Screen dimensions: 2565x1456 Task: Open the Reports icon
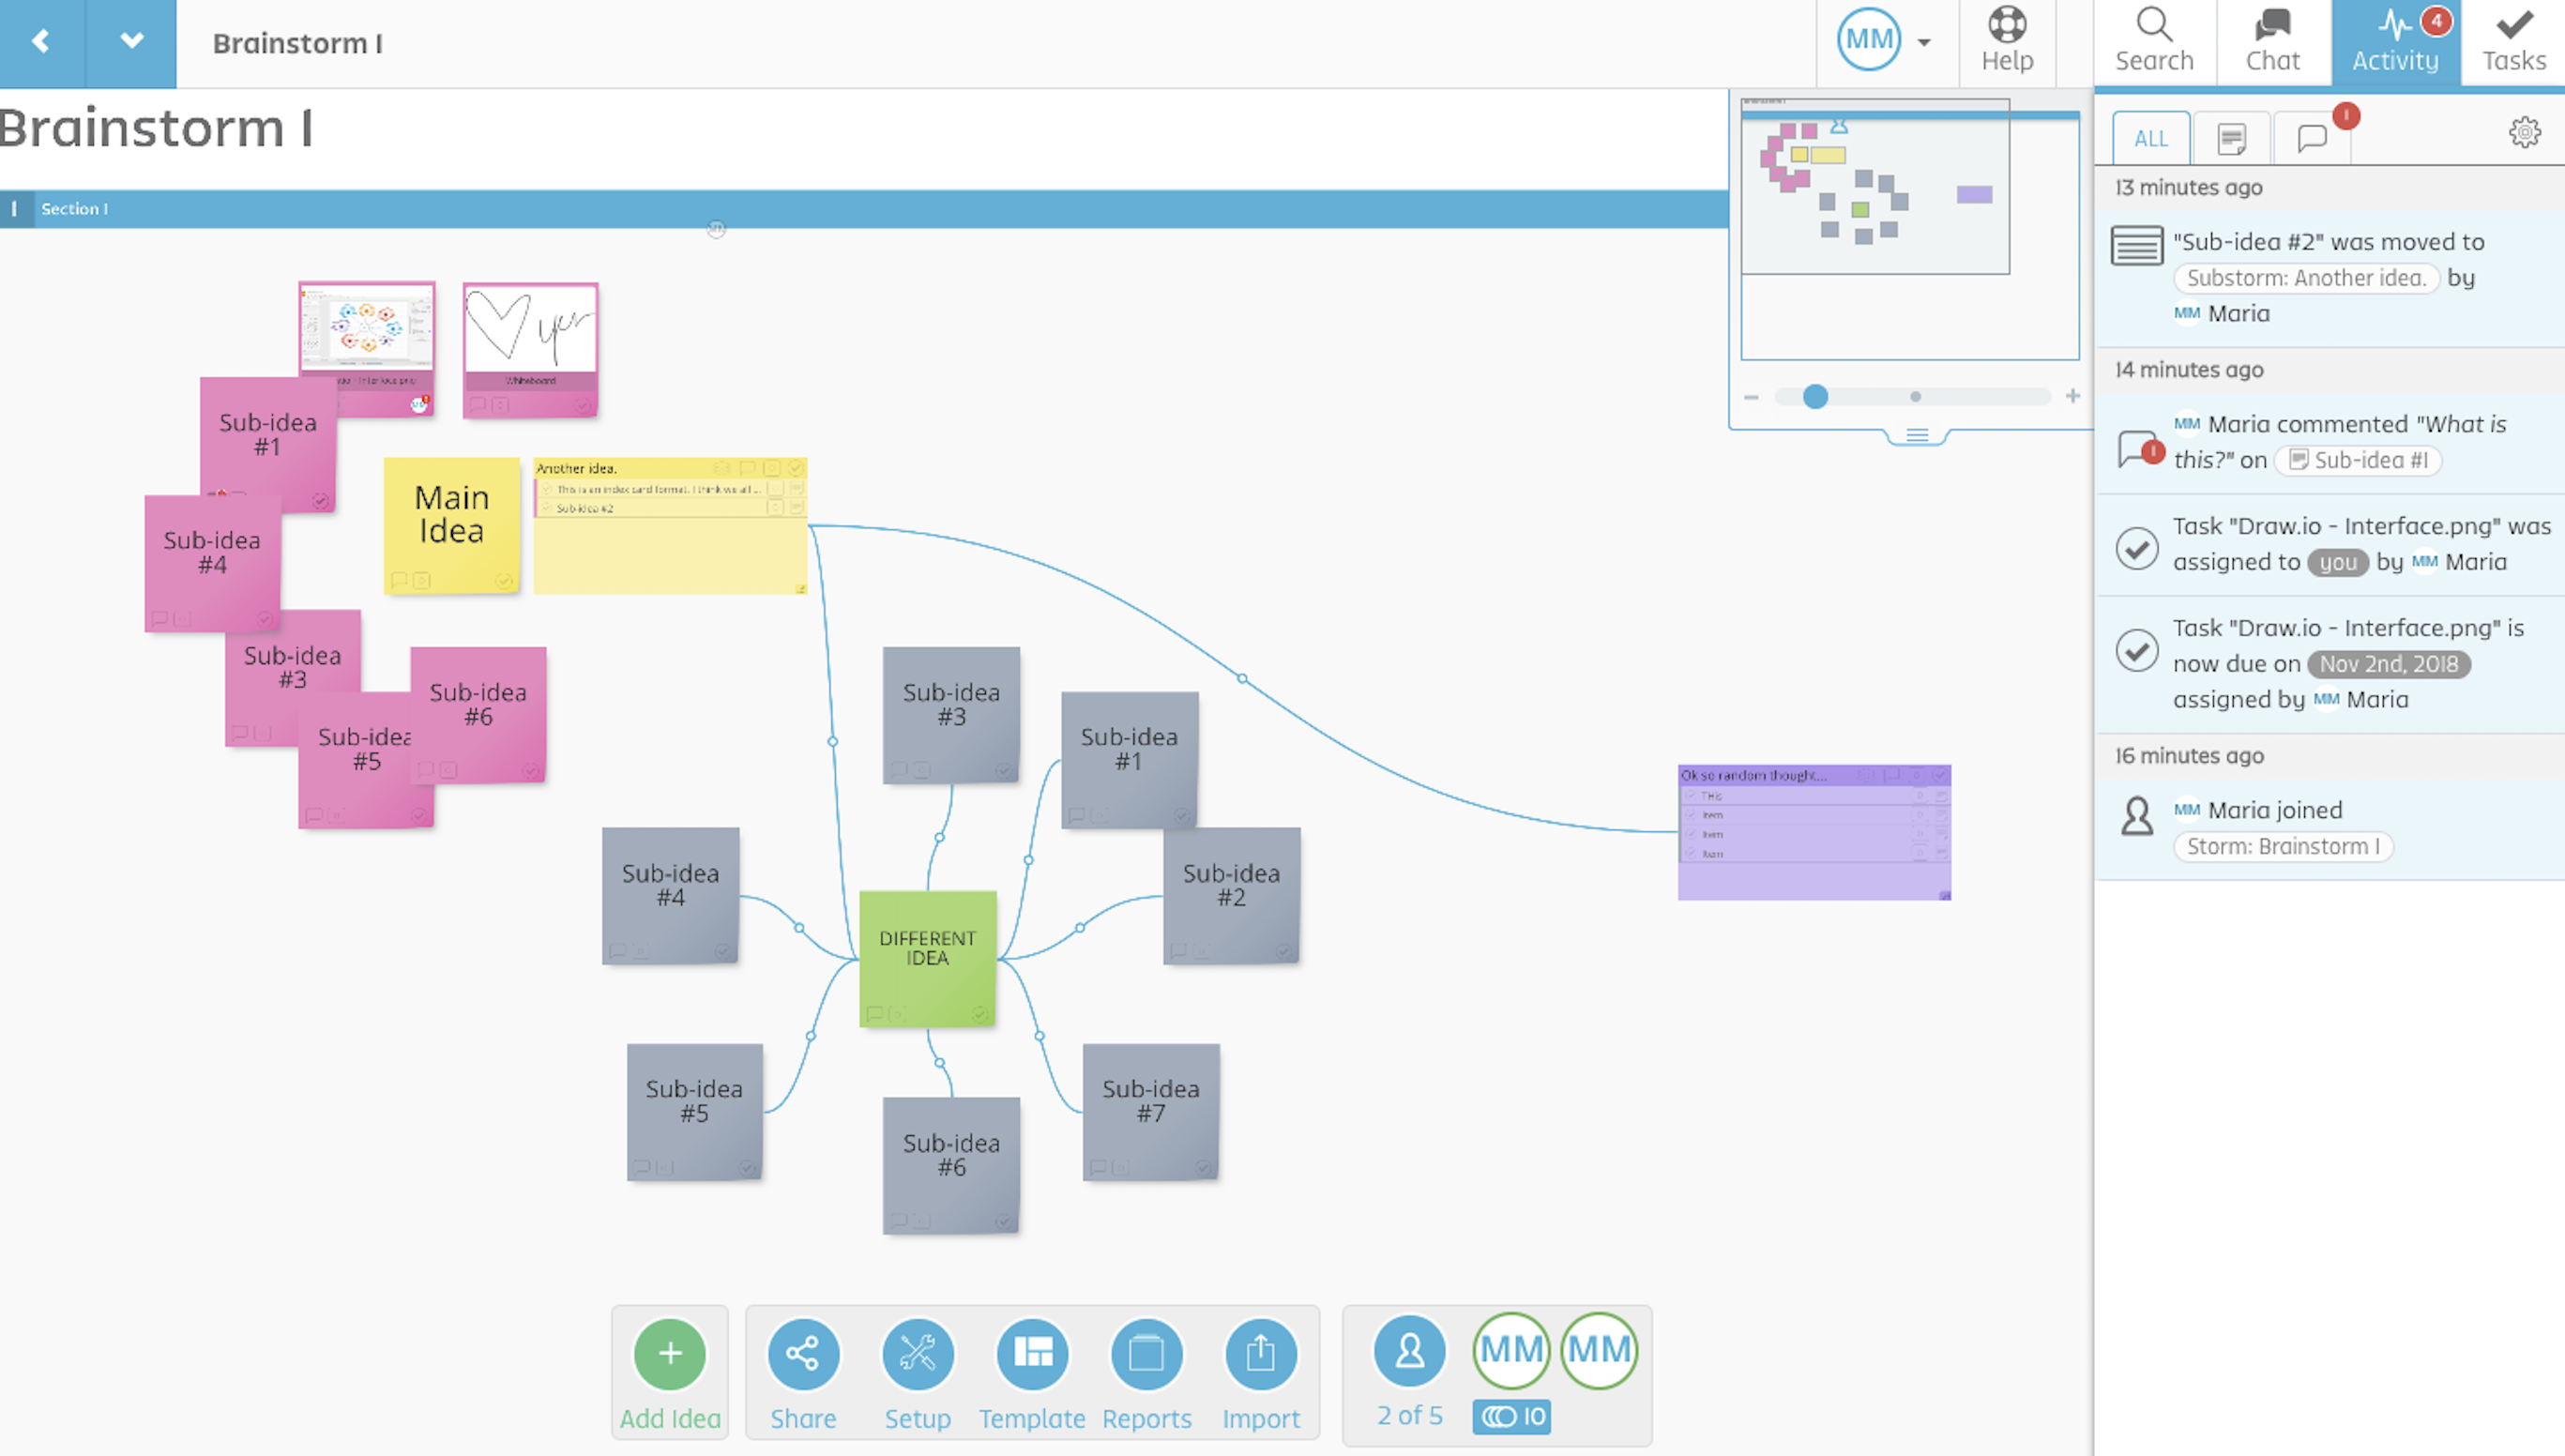1146,1354
